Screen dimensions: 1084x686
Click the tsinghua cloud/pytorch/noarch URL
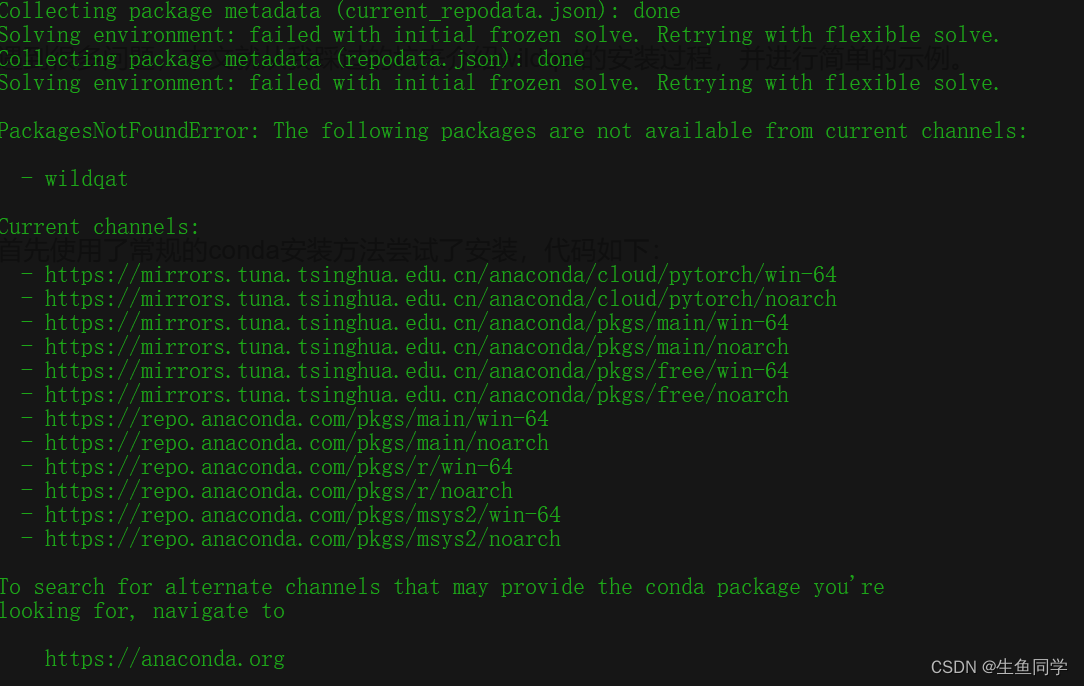[440, 299]
